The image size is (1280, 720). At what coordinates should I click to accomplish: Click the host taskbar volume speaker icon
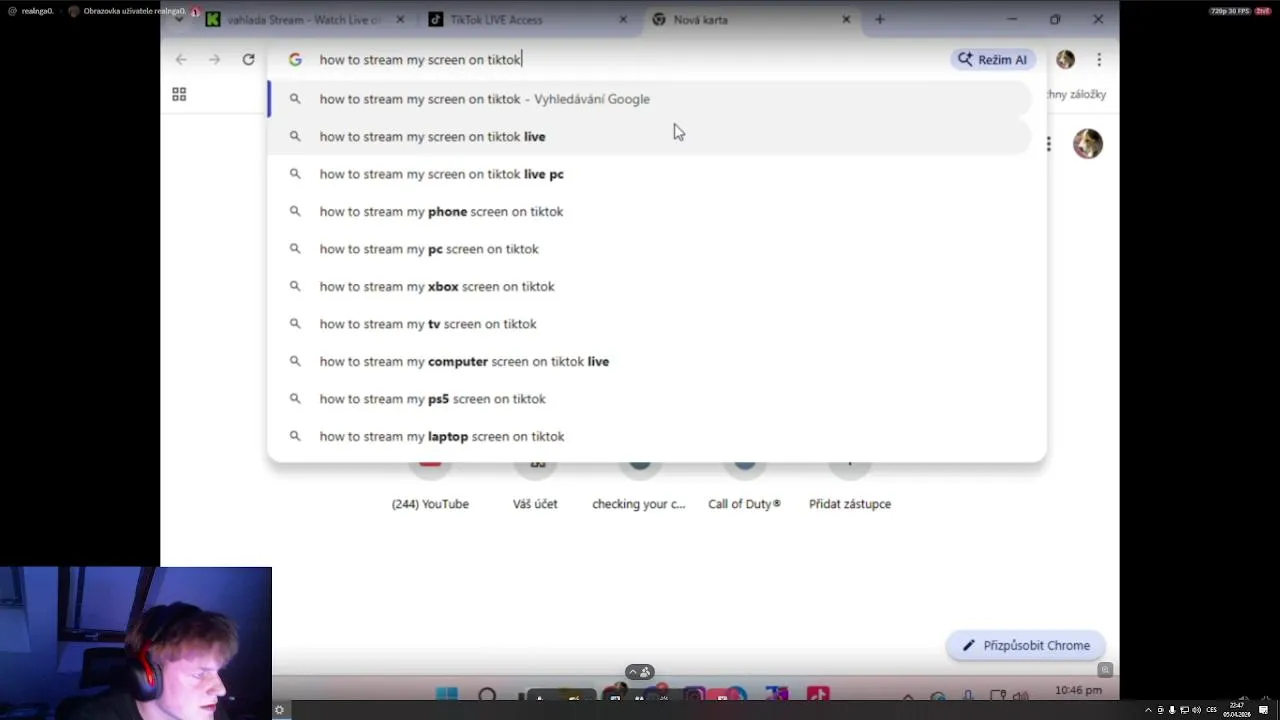pos(1197,710)
